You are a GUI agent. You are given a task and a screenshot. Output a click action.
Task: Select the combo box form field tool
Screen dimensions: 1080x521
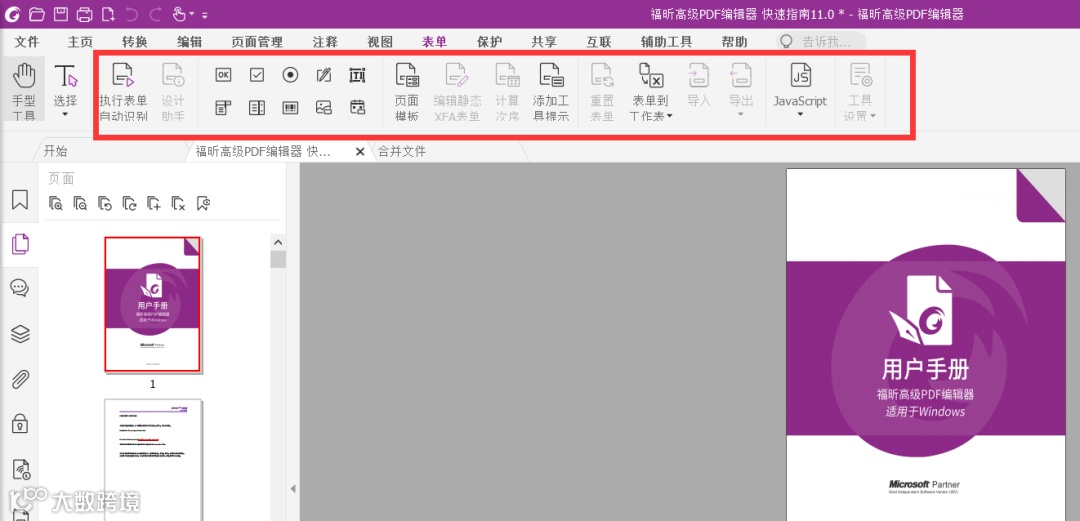tap(223, 107)
